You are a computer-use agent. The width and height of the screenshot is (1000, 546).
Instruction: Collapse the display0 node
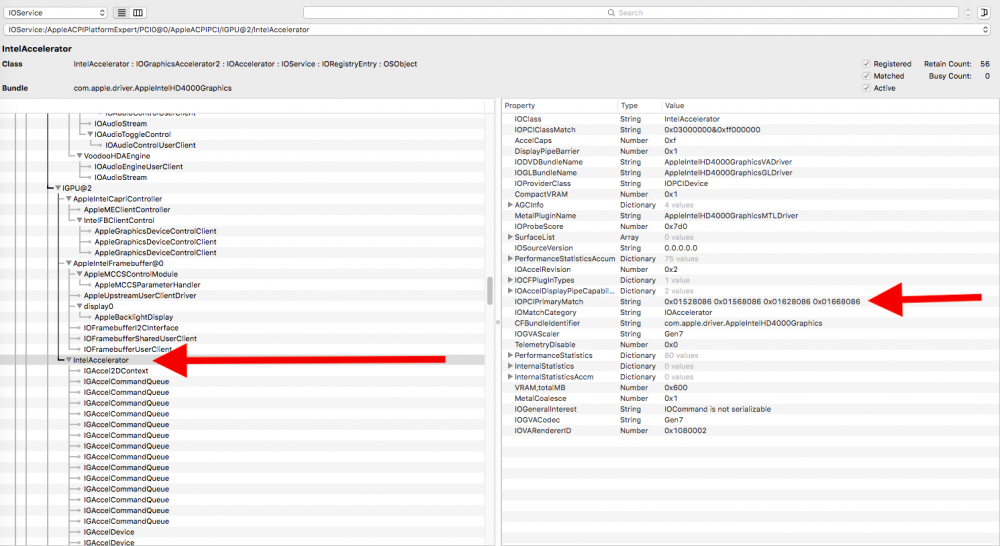[x=80, y=306]
